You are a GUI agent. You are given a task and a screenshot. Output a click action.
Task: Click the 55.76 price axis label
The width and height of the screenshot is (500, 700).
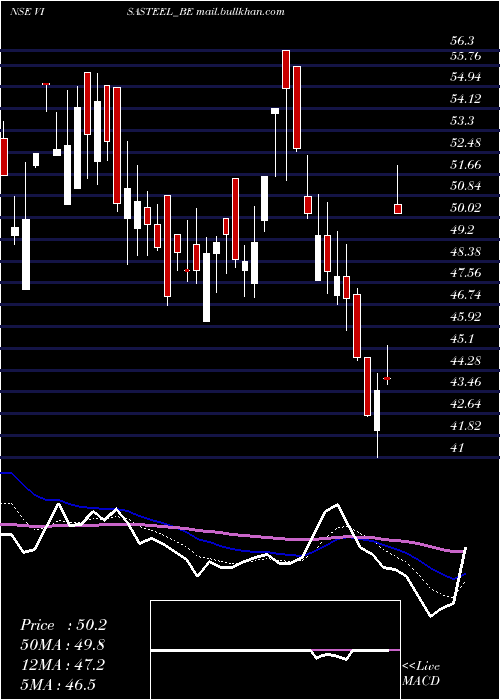(466, 56)
